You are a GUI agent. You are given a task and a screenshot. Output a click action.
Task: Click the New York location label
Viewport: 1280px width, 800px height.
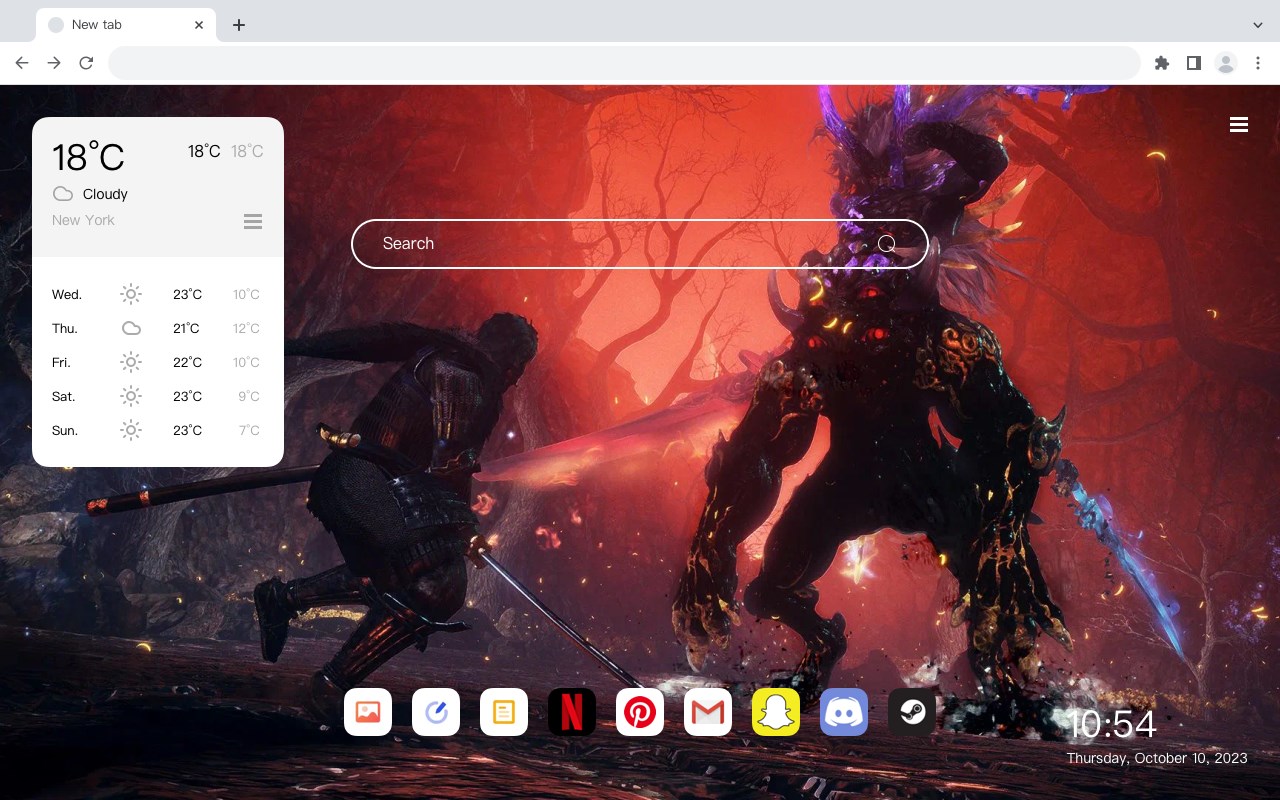pyautogui.click(x=83, y=220)
